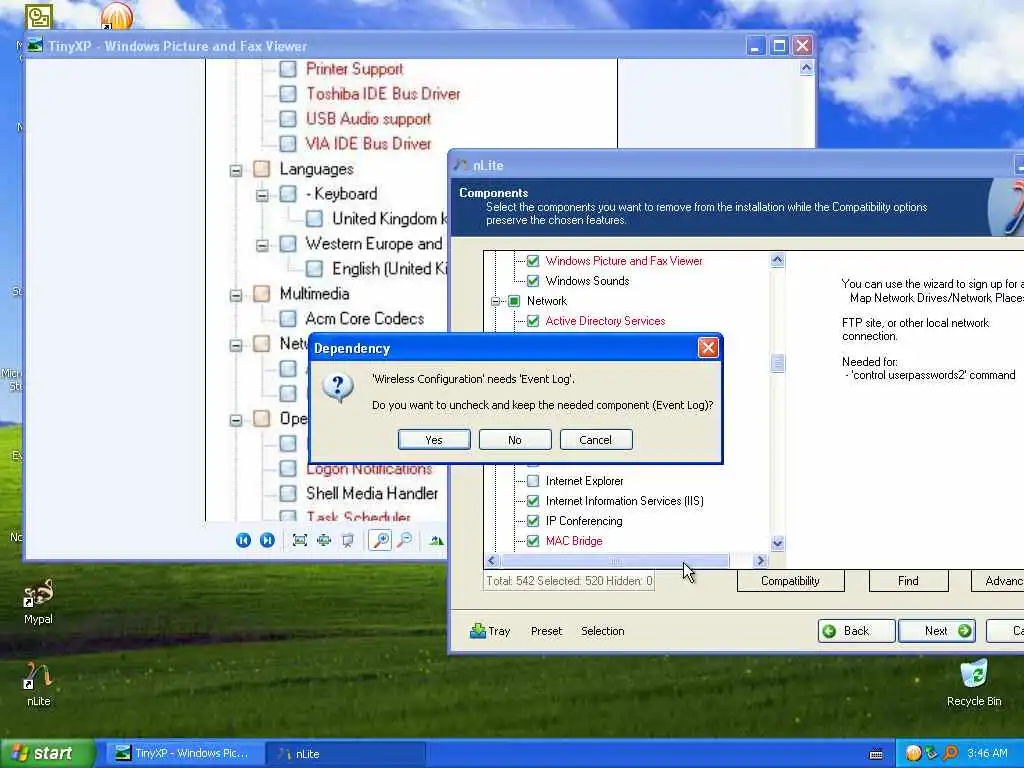The height and width of the screenshot is (768, 1024).
Task: Open the Mypal desktop shortcut
Action: (x=38, y=601)
